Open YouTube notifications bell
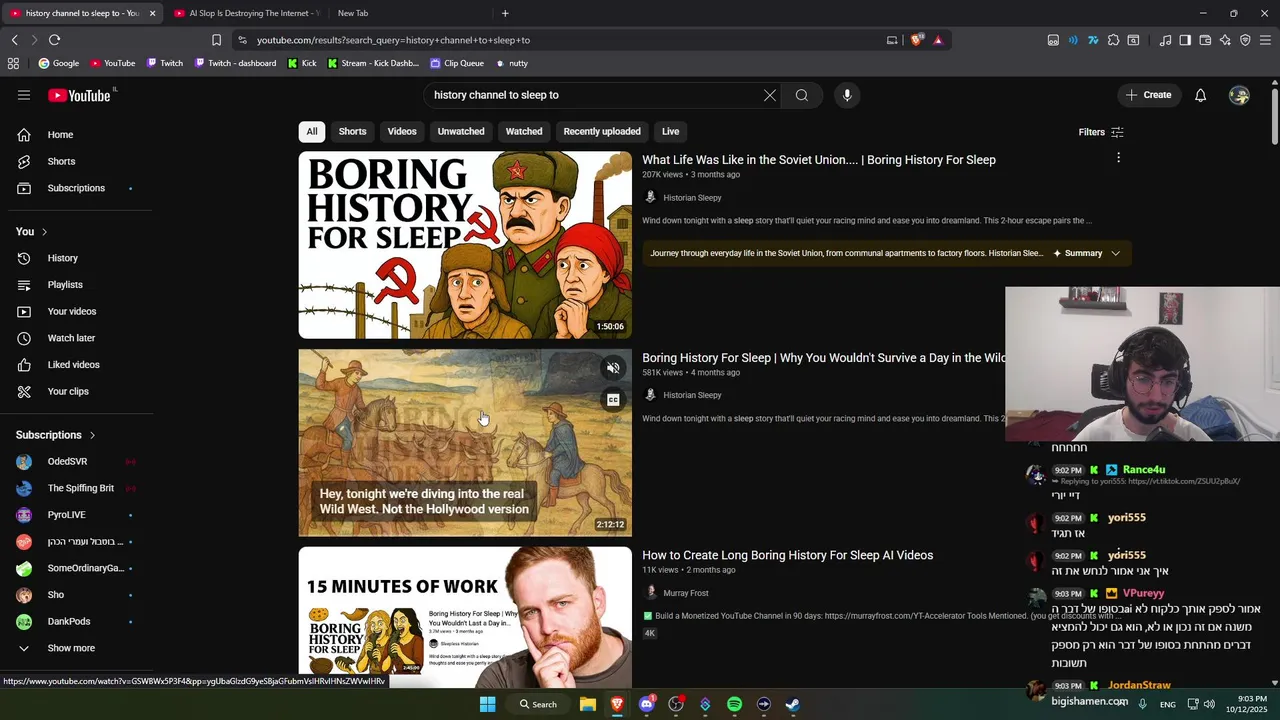The image size is (1280, 720). click(1200, 95)
